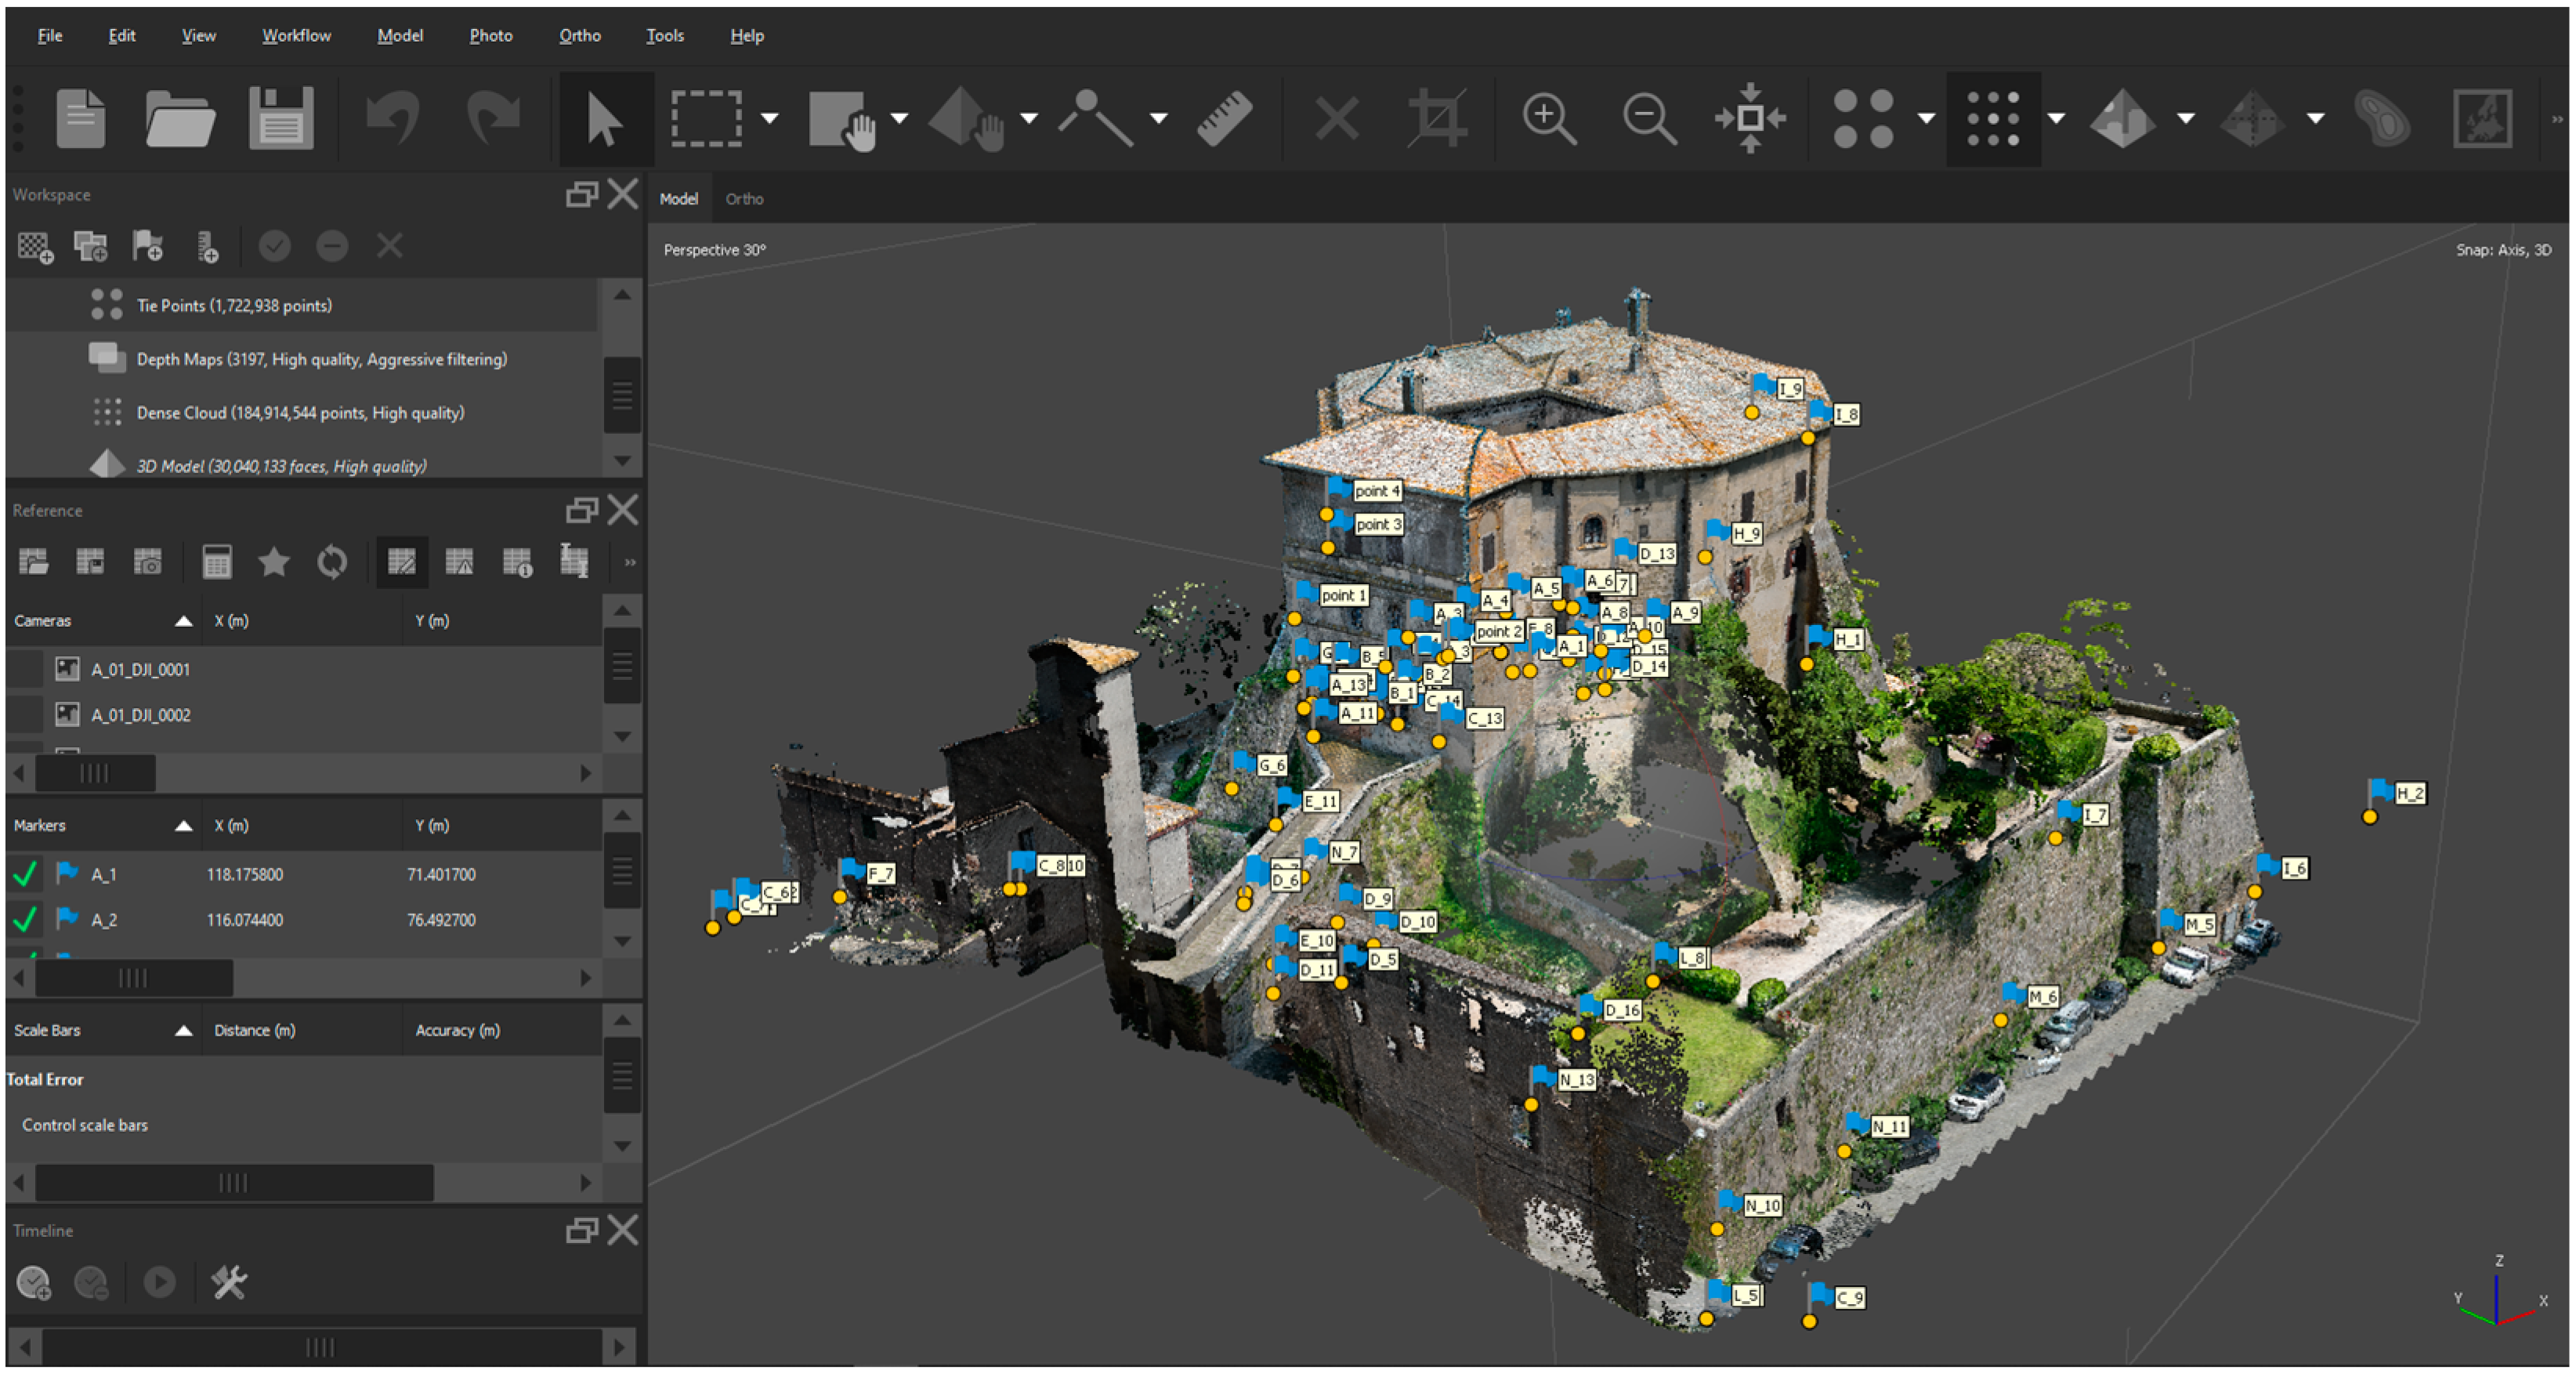
Task: Open dropdown arrow next to rectangle selection
Action: click(x=769, y=118)
